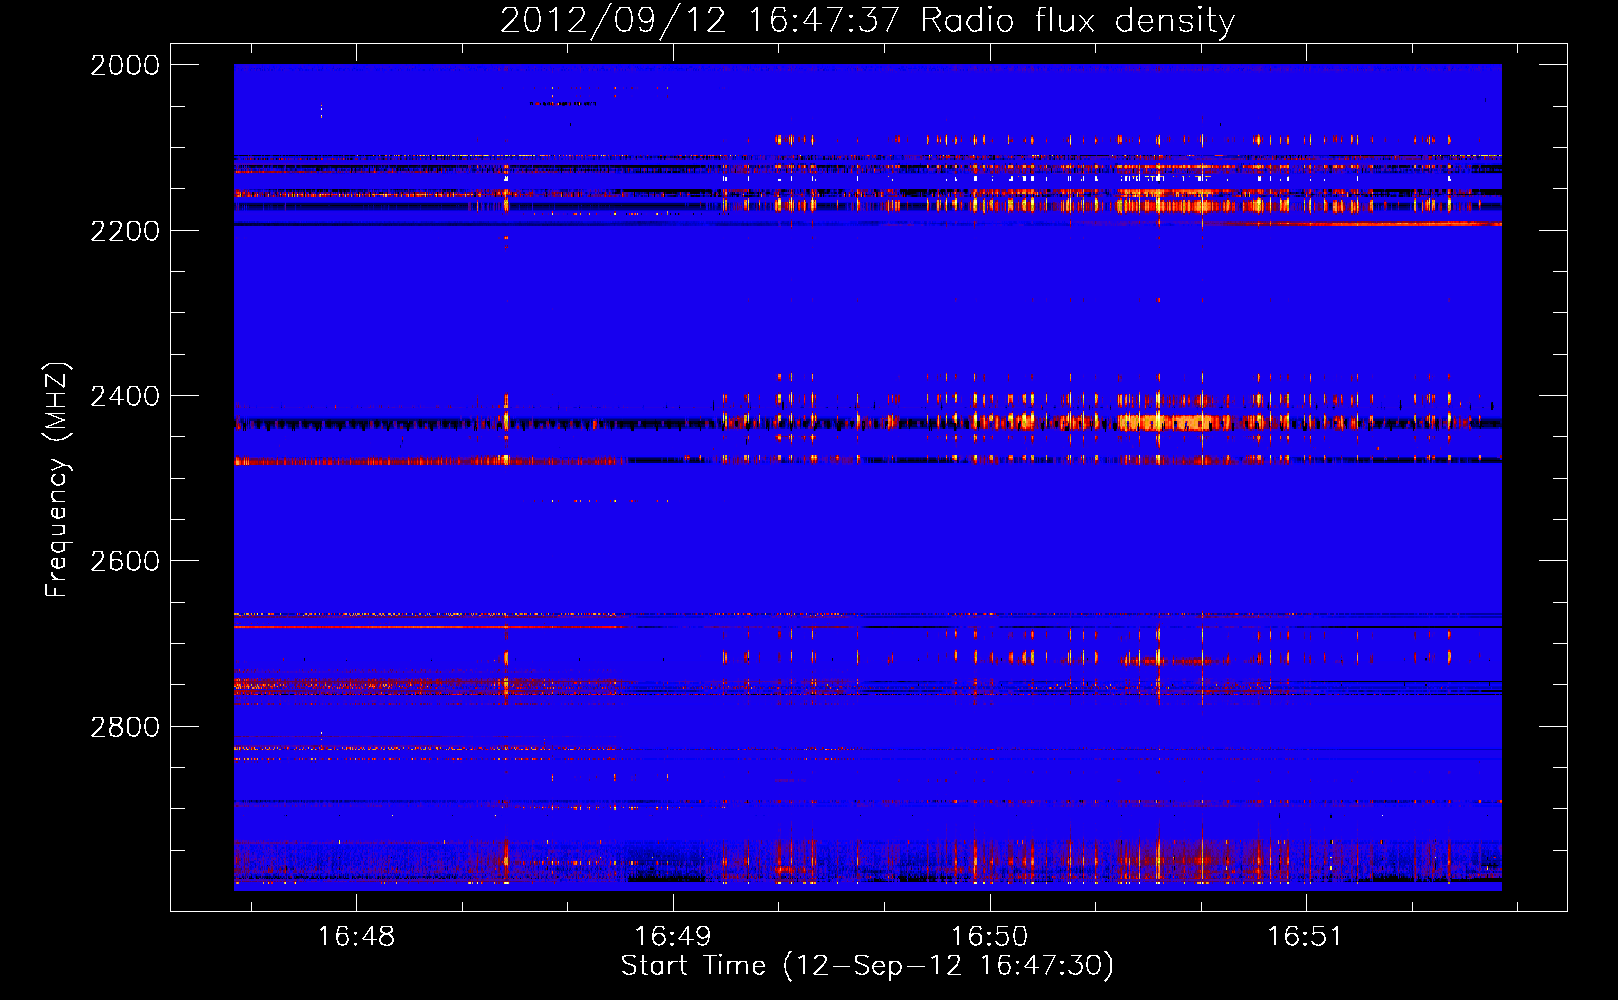This screenshot has height=1000, width=1618.
Task: Click the 2400 frequency tick label
Action: (125, 396)
